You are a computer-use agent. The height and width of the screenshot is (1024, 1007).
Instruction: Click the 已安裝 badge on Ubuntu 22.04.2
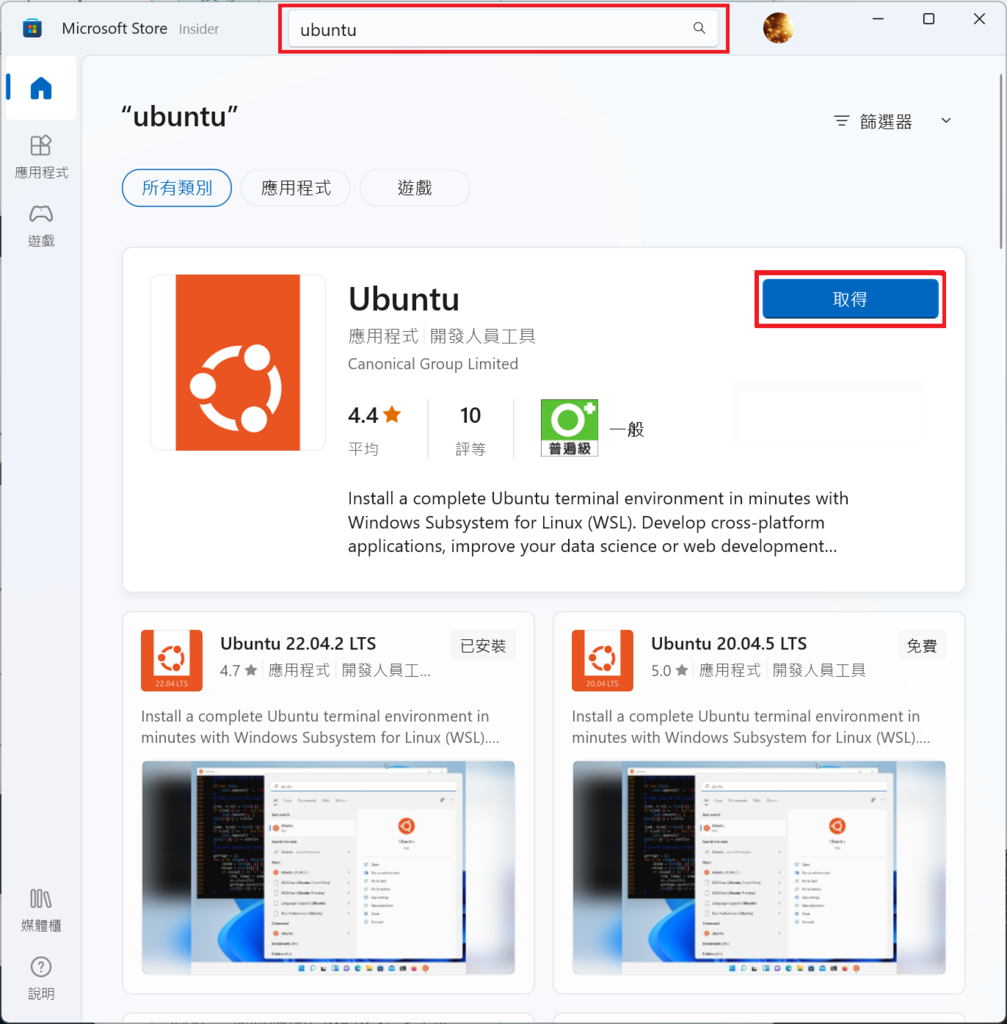click(483, 646)
